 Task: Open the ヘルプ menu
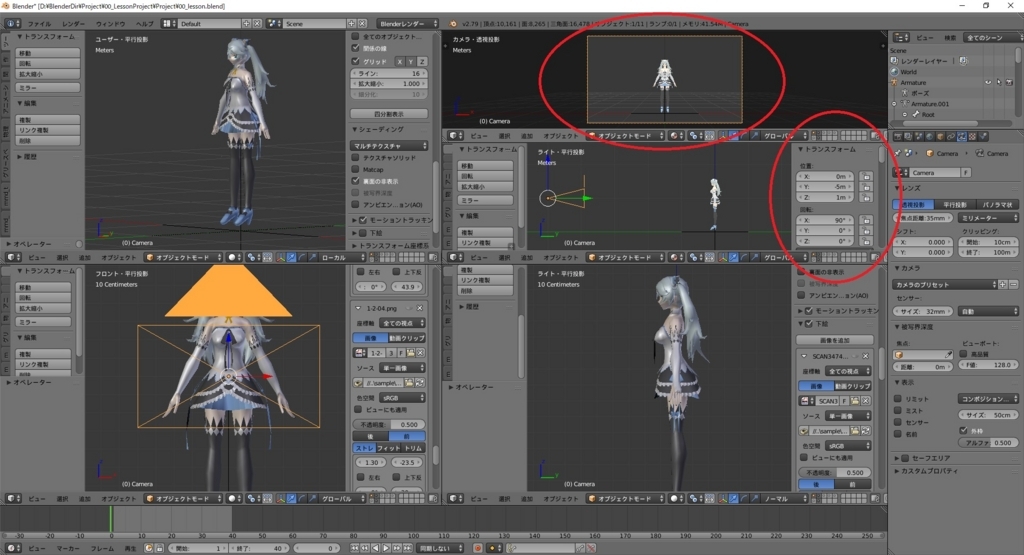coord(144,24)
